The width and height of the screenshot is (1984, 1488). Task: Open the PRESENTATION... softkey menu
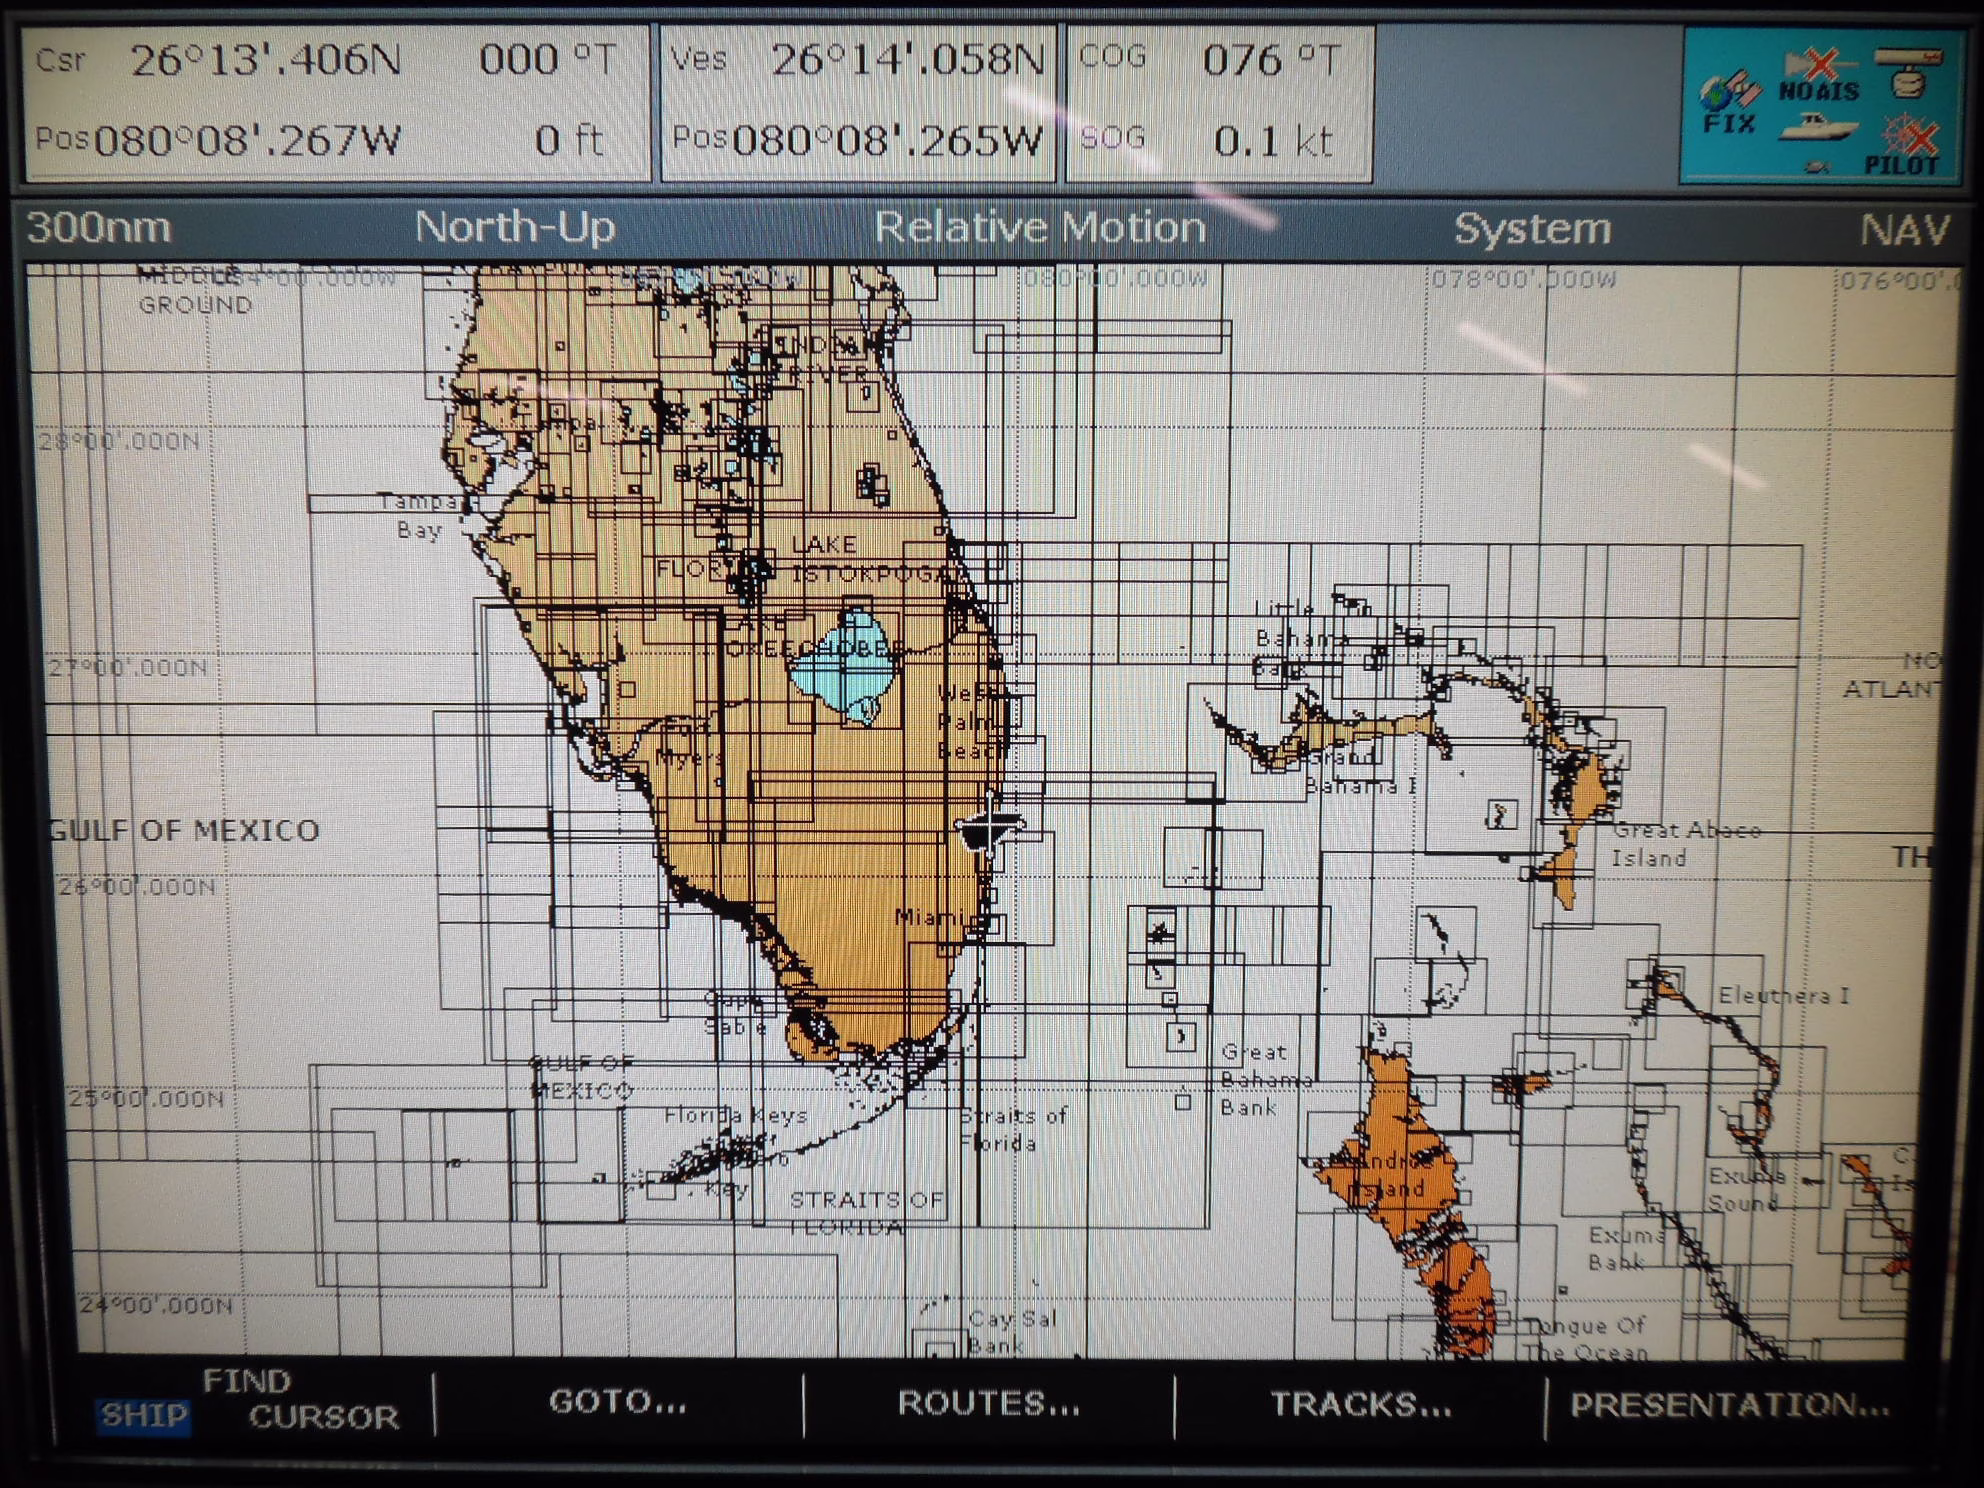pyautogui.click(x=1729, y=1405)
